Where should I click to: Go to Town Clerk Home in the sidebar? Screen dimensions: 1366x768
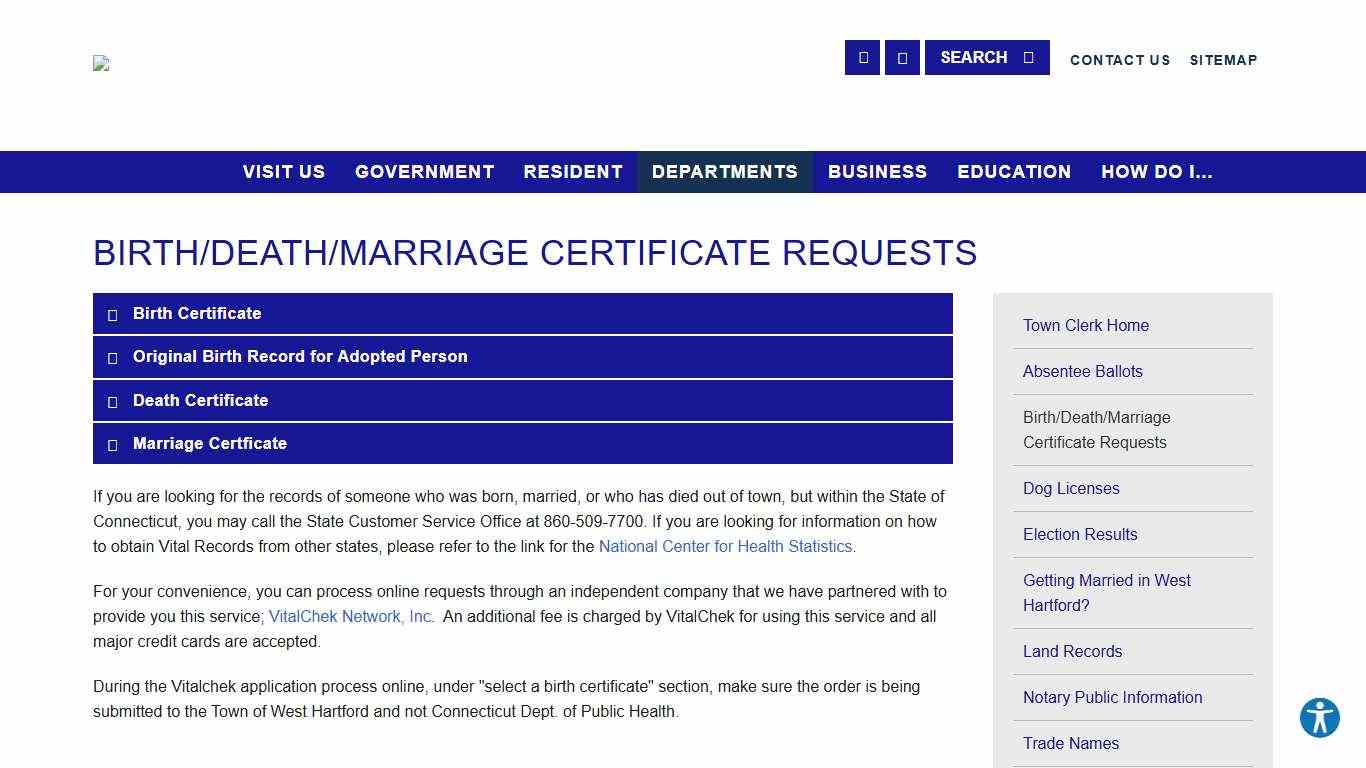(1085, 325)
